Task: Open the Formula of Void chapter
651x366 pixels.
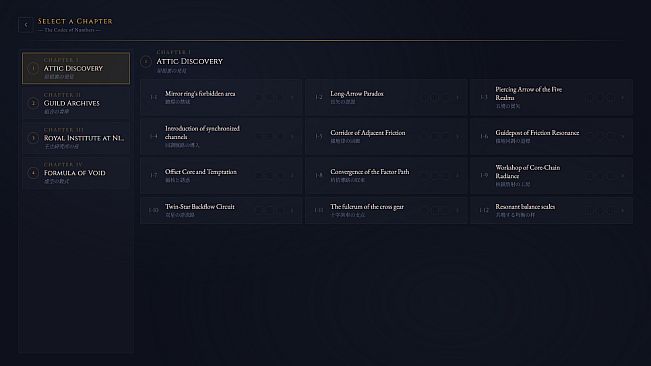Action: (76, 173)
